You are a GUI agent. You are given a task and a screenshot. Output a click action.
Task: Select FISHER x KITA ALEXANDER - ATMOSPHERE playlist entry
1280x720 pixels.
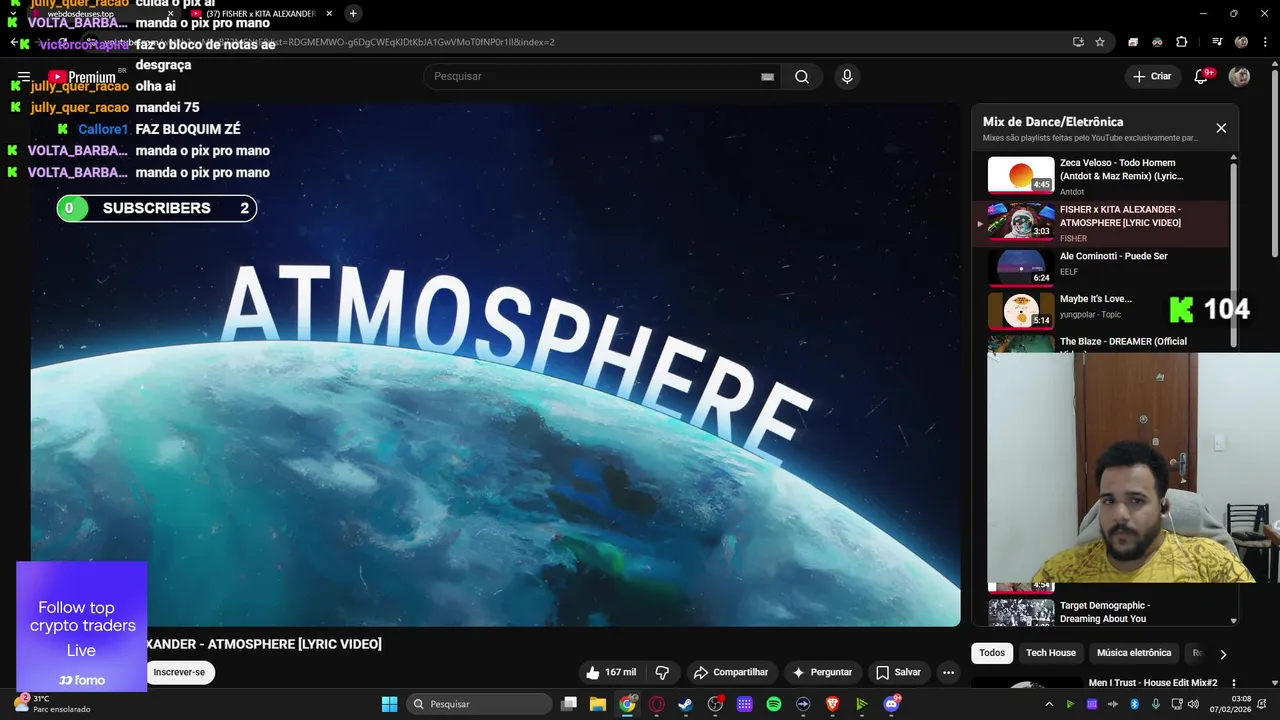pos(1103,223)
